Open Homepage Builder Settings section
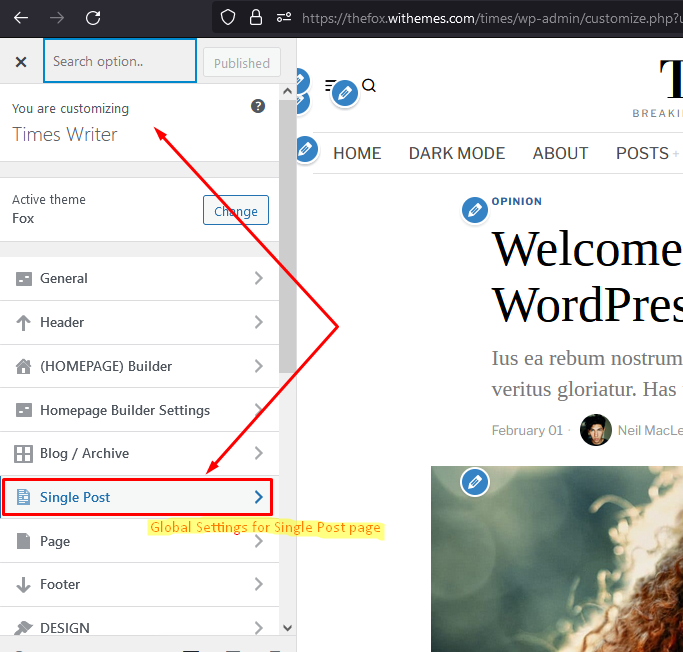The image size is (683, 652). click(x=139, y=410)
